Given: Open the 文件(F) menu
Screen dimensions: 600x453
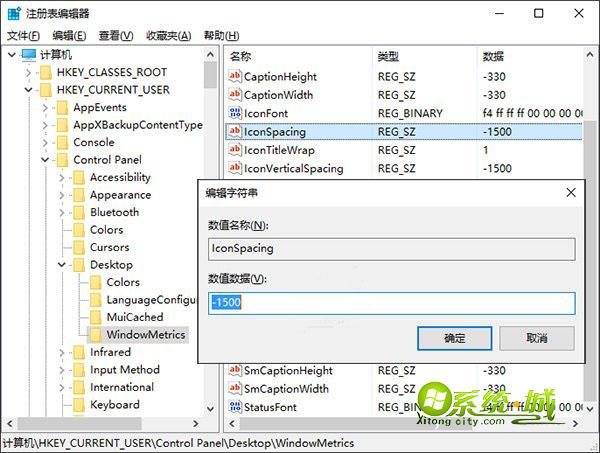Looking at the screenshot, I should pyautogui.click(x=23, y=36).
